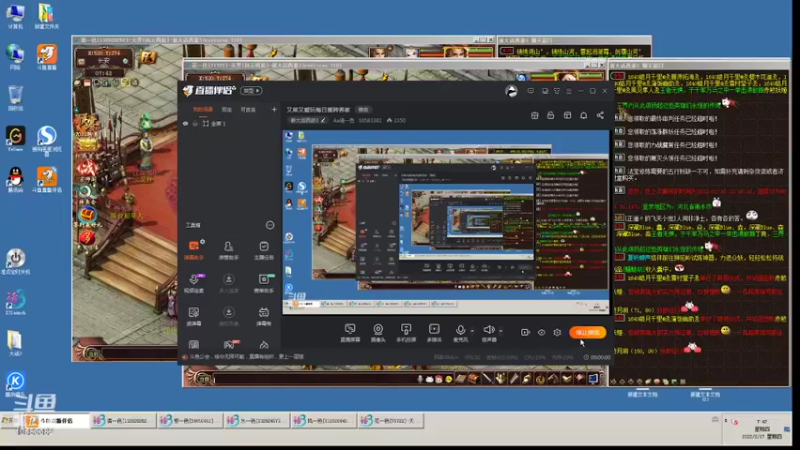Open the message icon in the companion title bar
Viewport: 800px width, 450px height.
coord(531,91)
